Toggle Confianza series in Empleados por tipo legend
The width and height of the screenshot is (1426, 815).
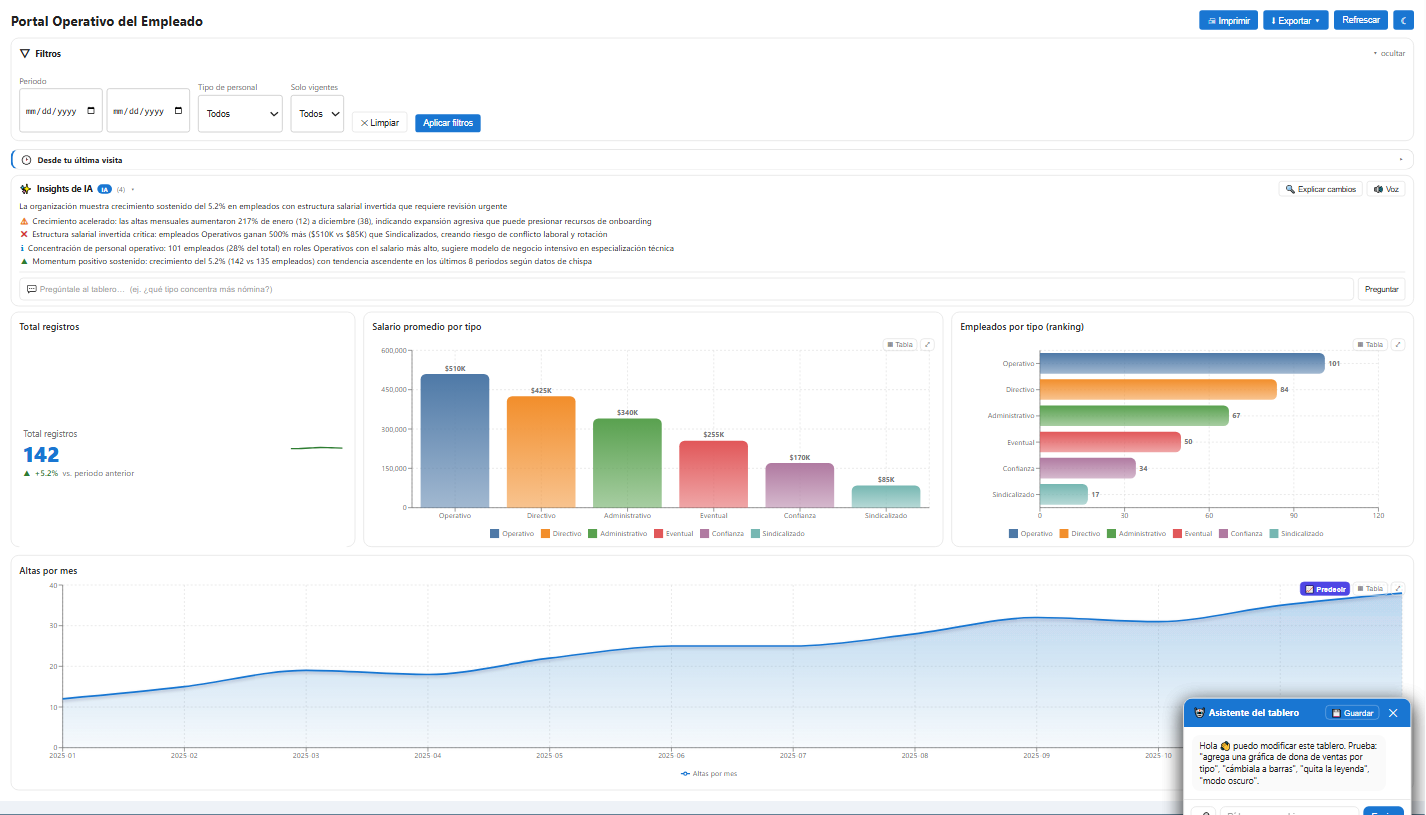click(x=1239, y=534)
